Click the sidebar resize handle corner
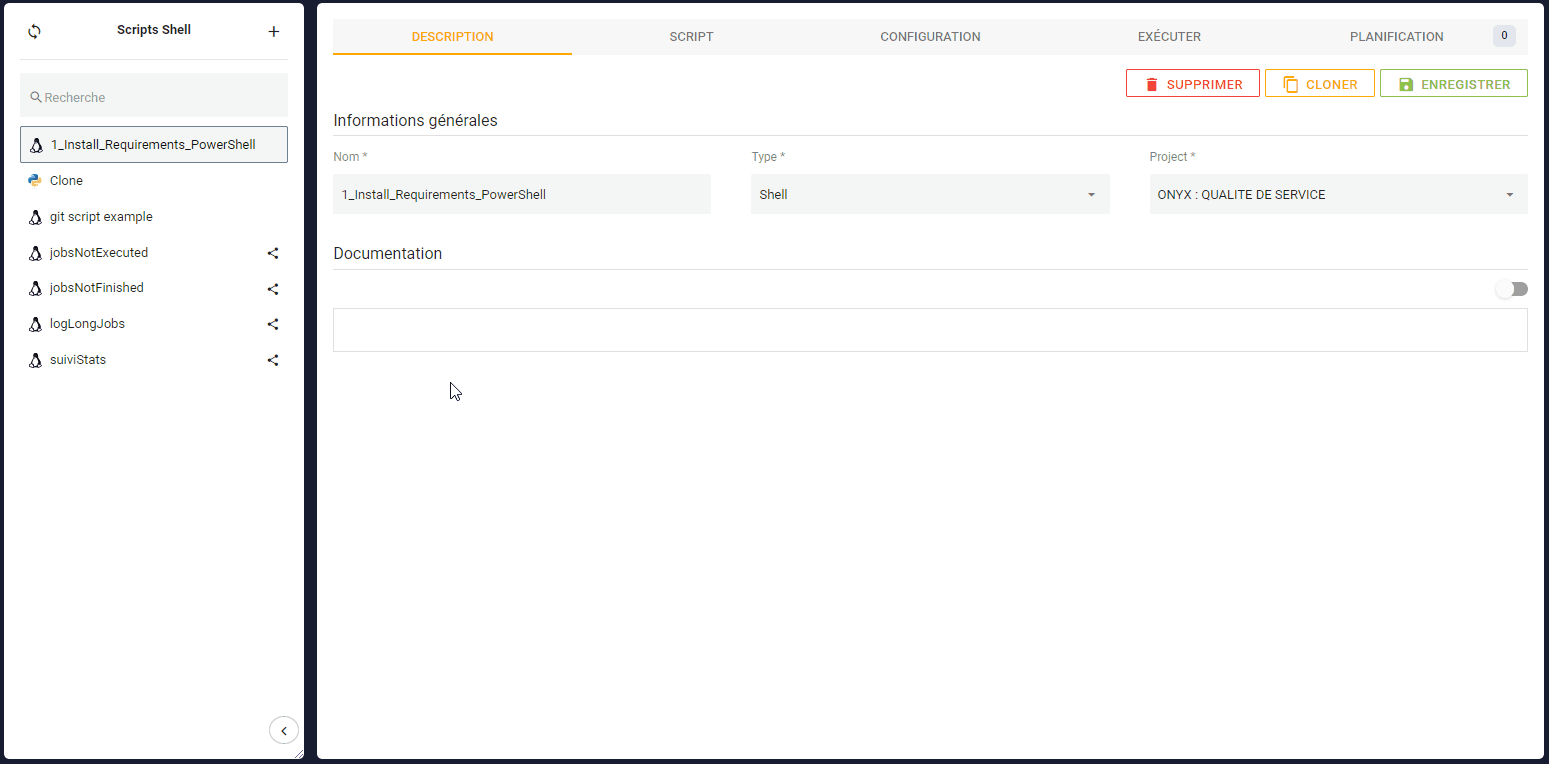 [x=298, y=753]
